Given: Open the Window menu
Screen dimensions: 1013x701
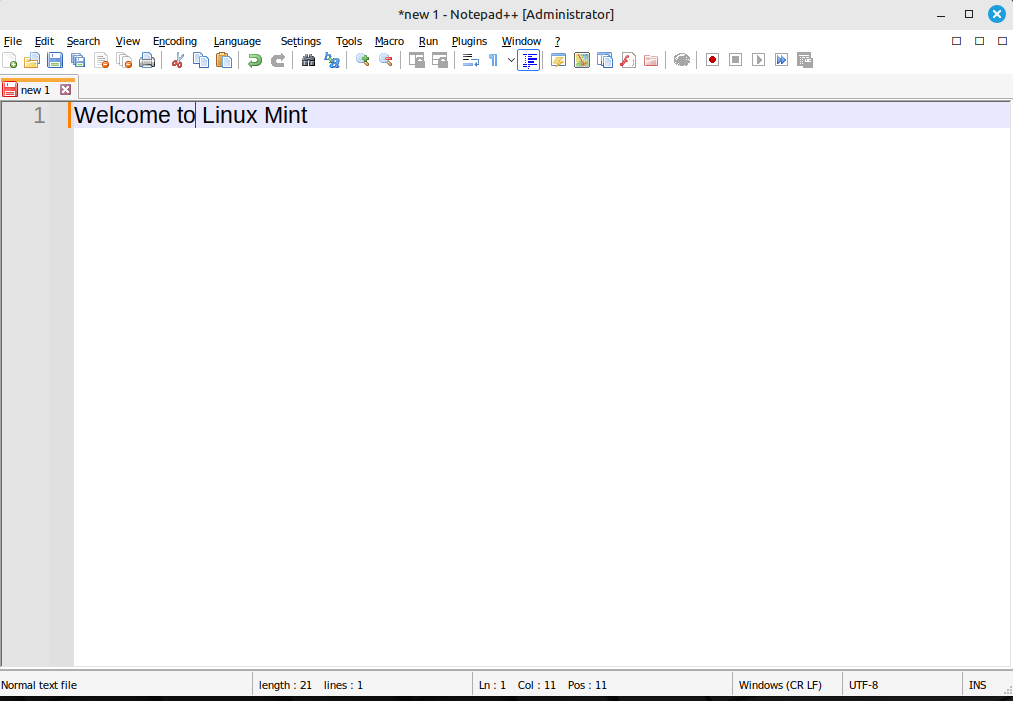Looking at the screenshot, I should pos(521,41).
